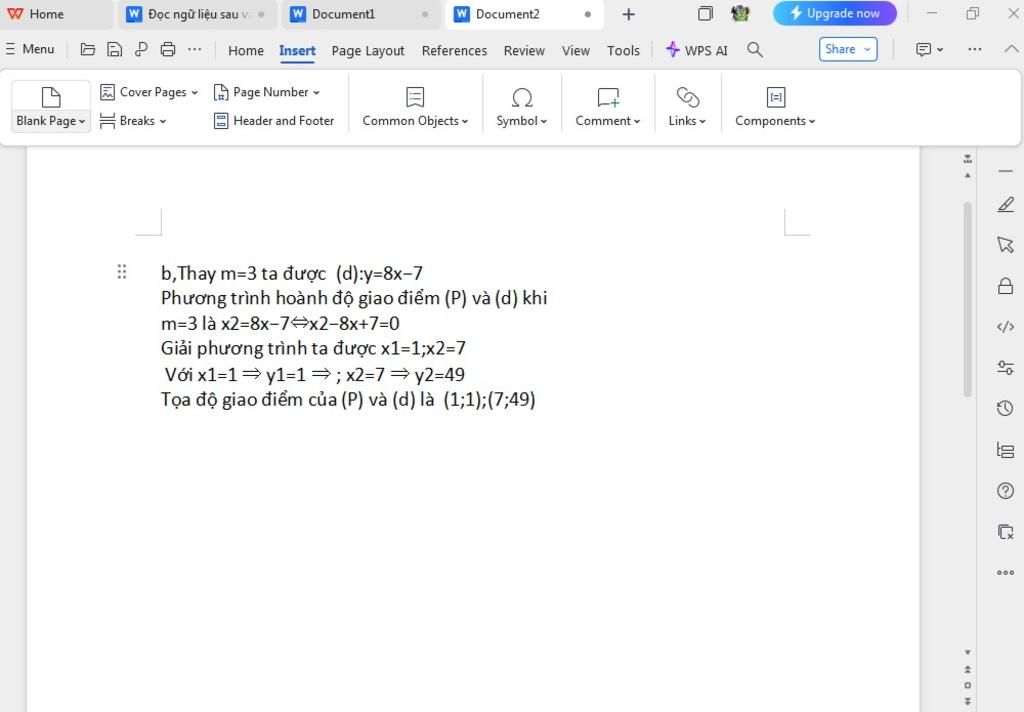1024x712 pixels.
Task: Open the Links dropdown
Action: click(x=687, y=106)
